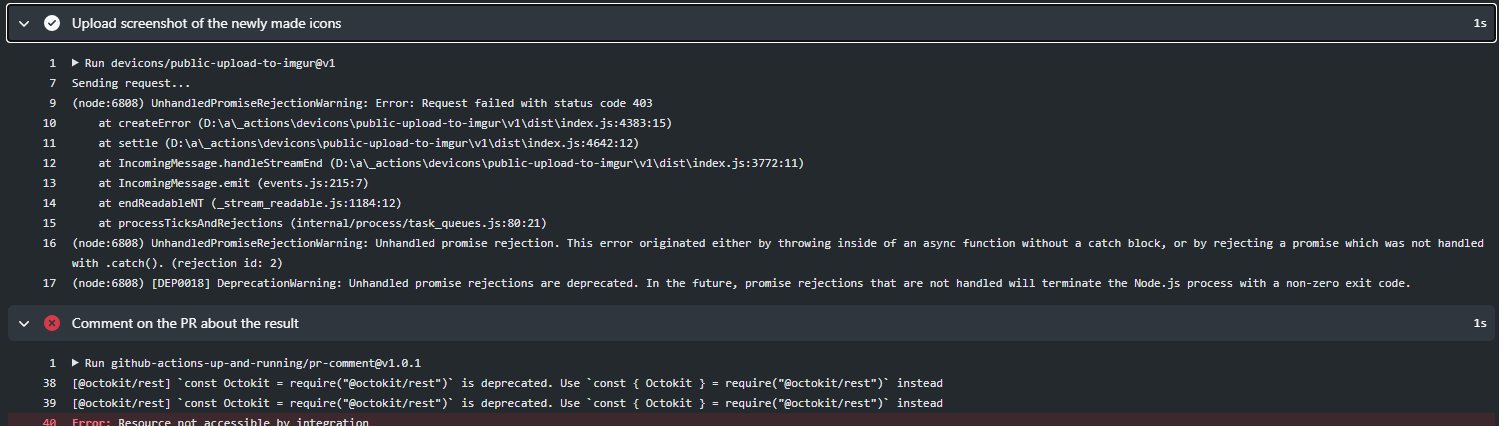Click the highlighted error line number 40
The image size is (1507, 426).
click(x=50, y=422)
